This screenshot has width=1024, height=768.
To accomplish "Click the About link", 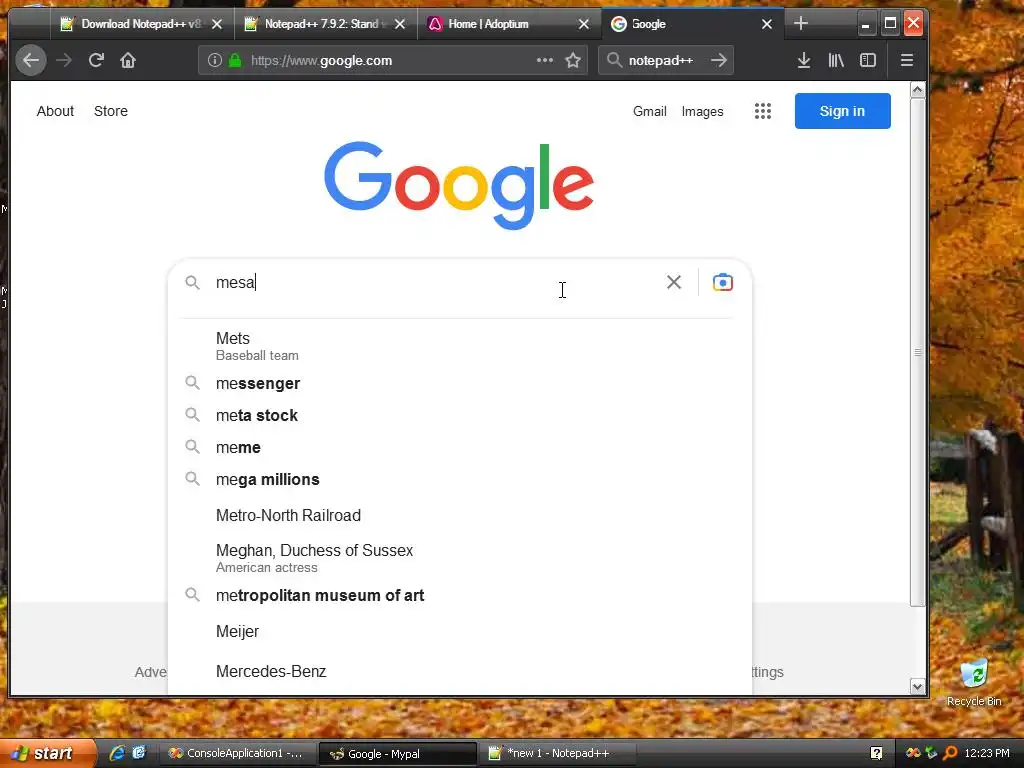I will click(56, 111).
